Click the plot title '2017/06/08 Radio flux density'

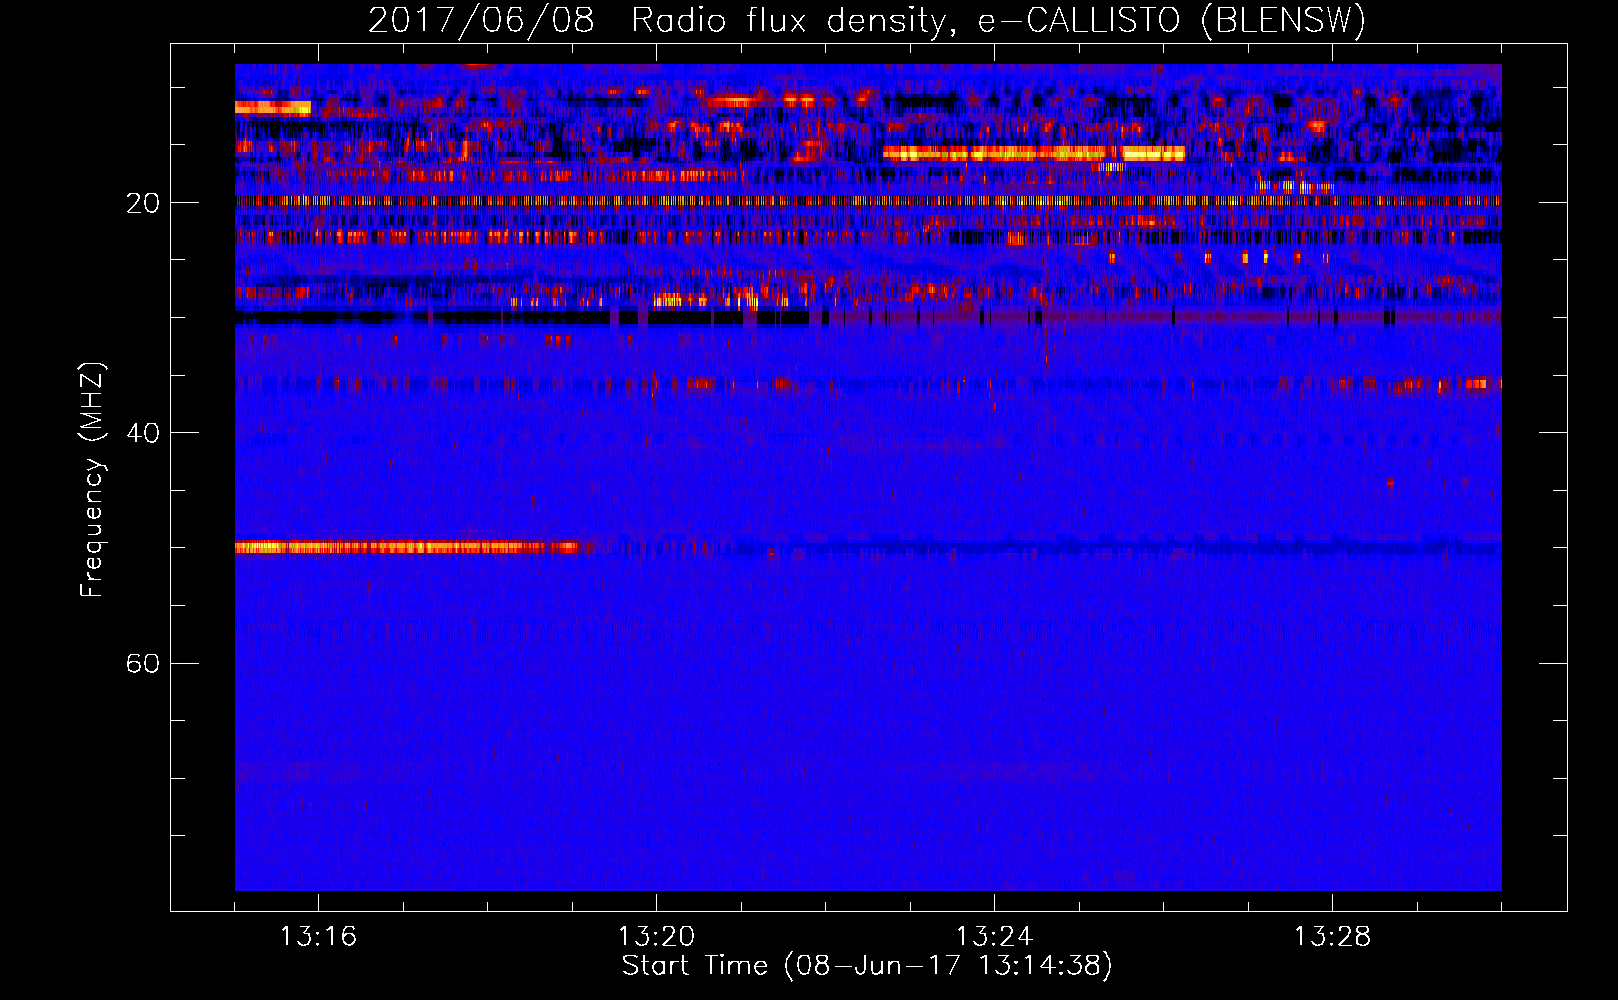click(866, 20)
